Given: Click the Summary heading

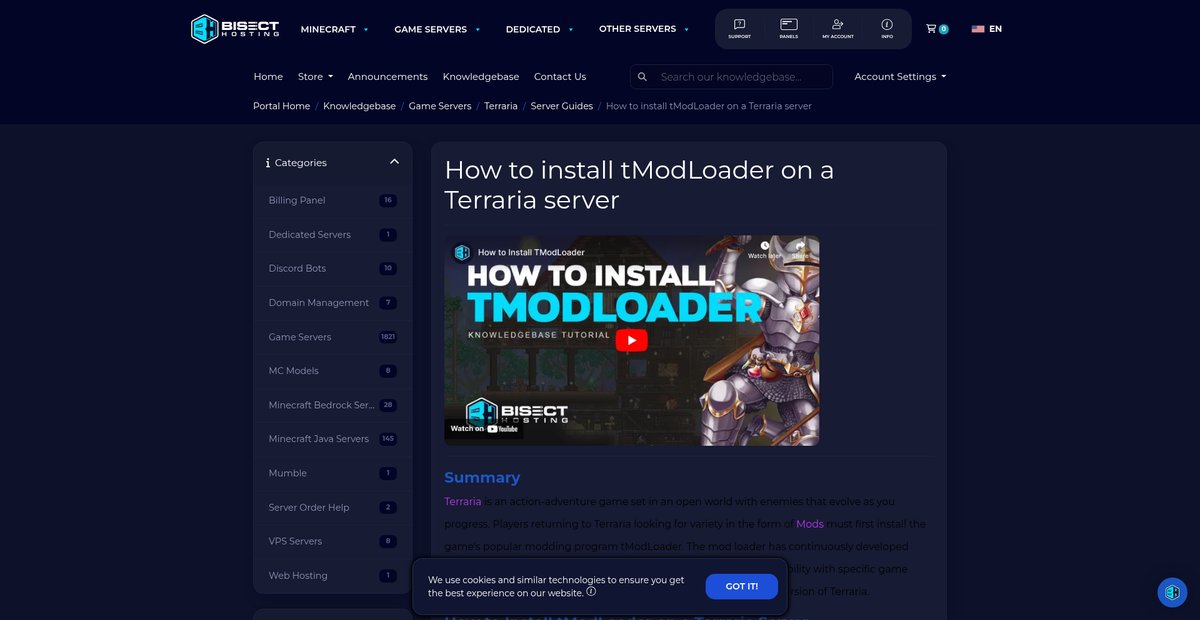Looking at the screenshot, I should [482, 477].
